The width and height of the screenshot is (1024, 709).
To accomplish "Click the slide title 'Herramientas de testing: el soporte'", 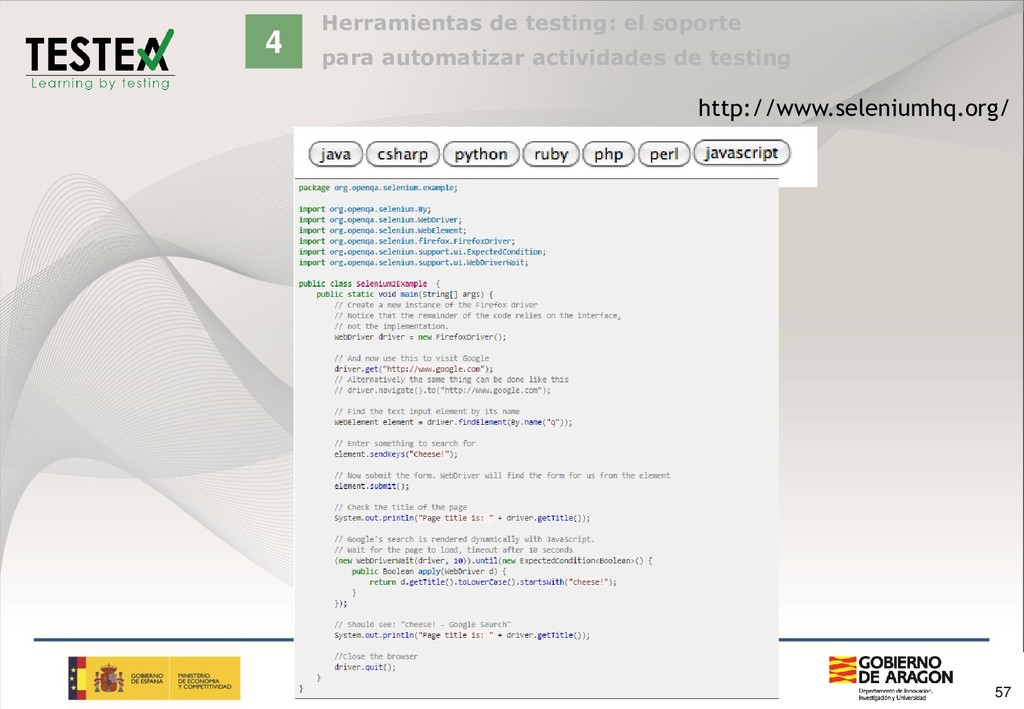I will click(531, 23).
